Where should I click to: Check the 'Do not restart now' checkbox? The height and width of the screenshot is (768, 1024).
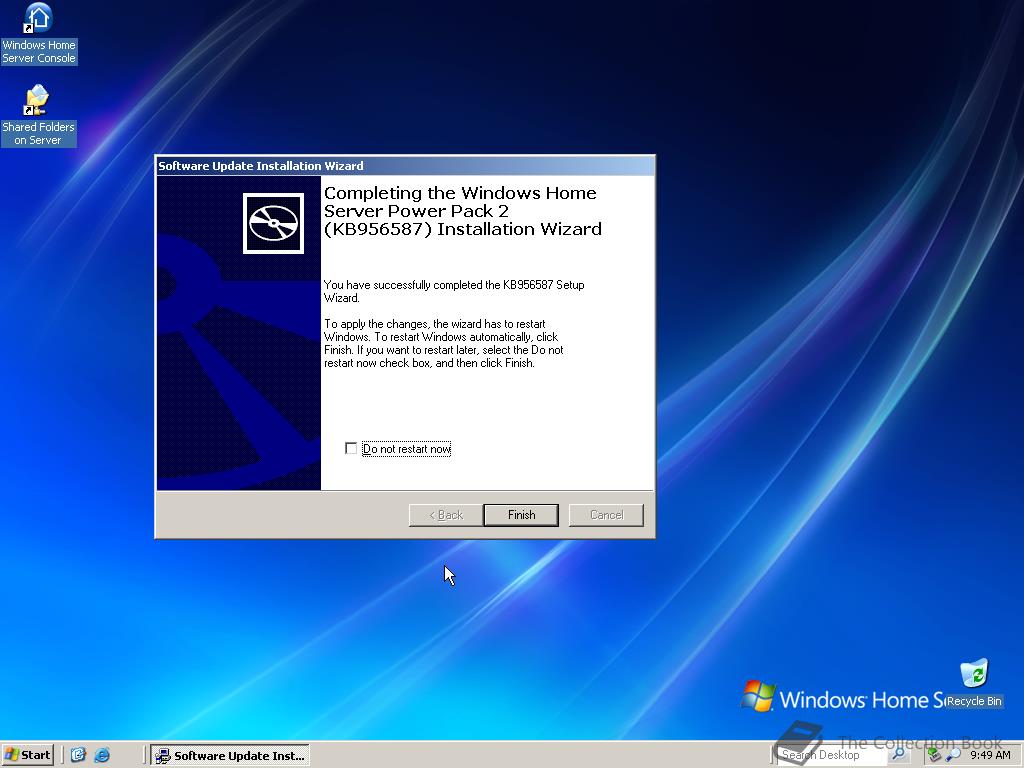pos(351,449)
